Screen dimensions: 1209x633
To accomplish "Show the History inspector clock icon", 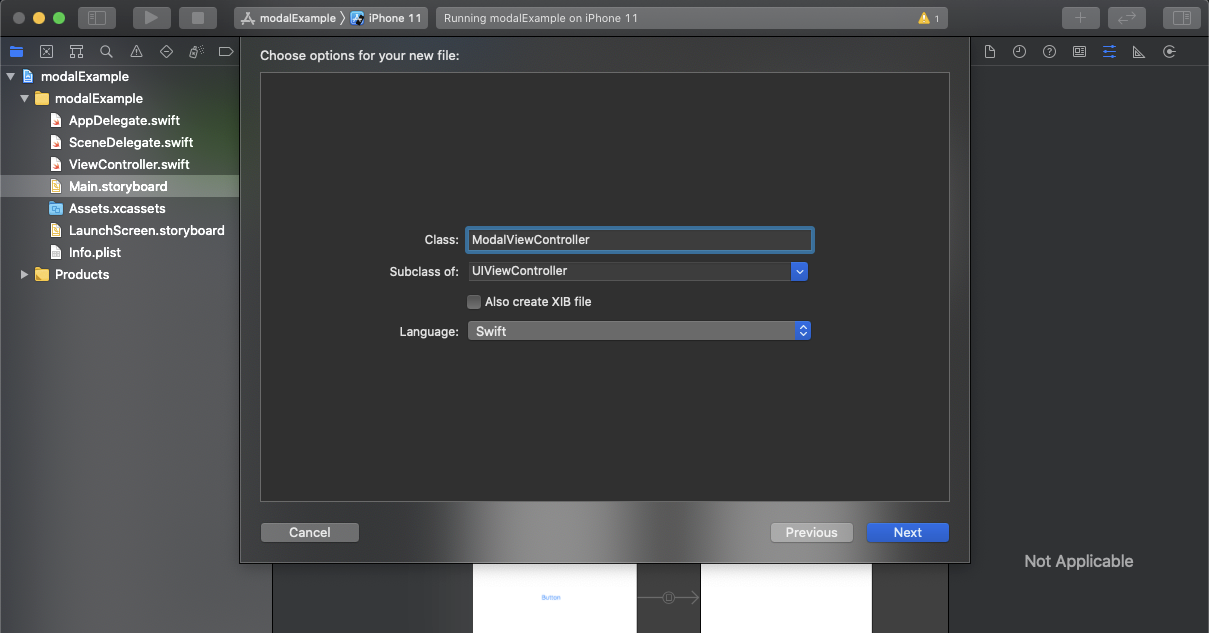I will point(1019,52).
